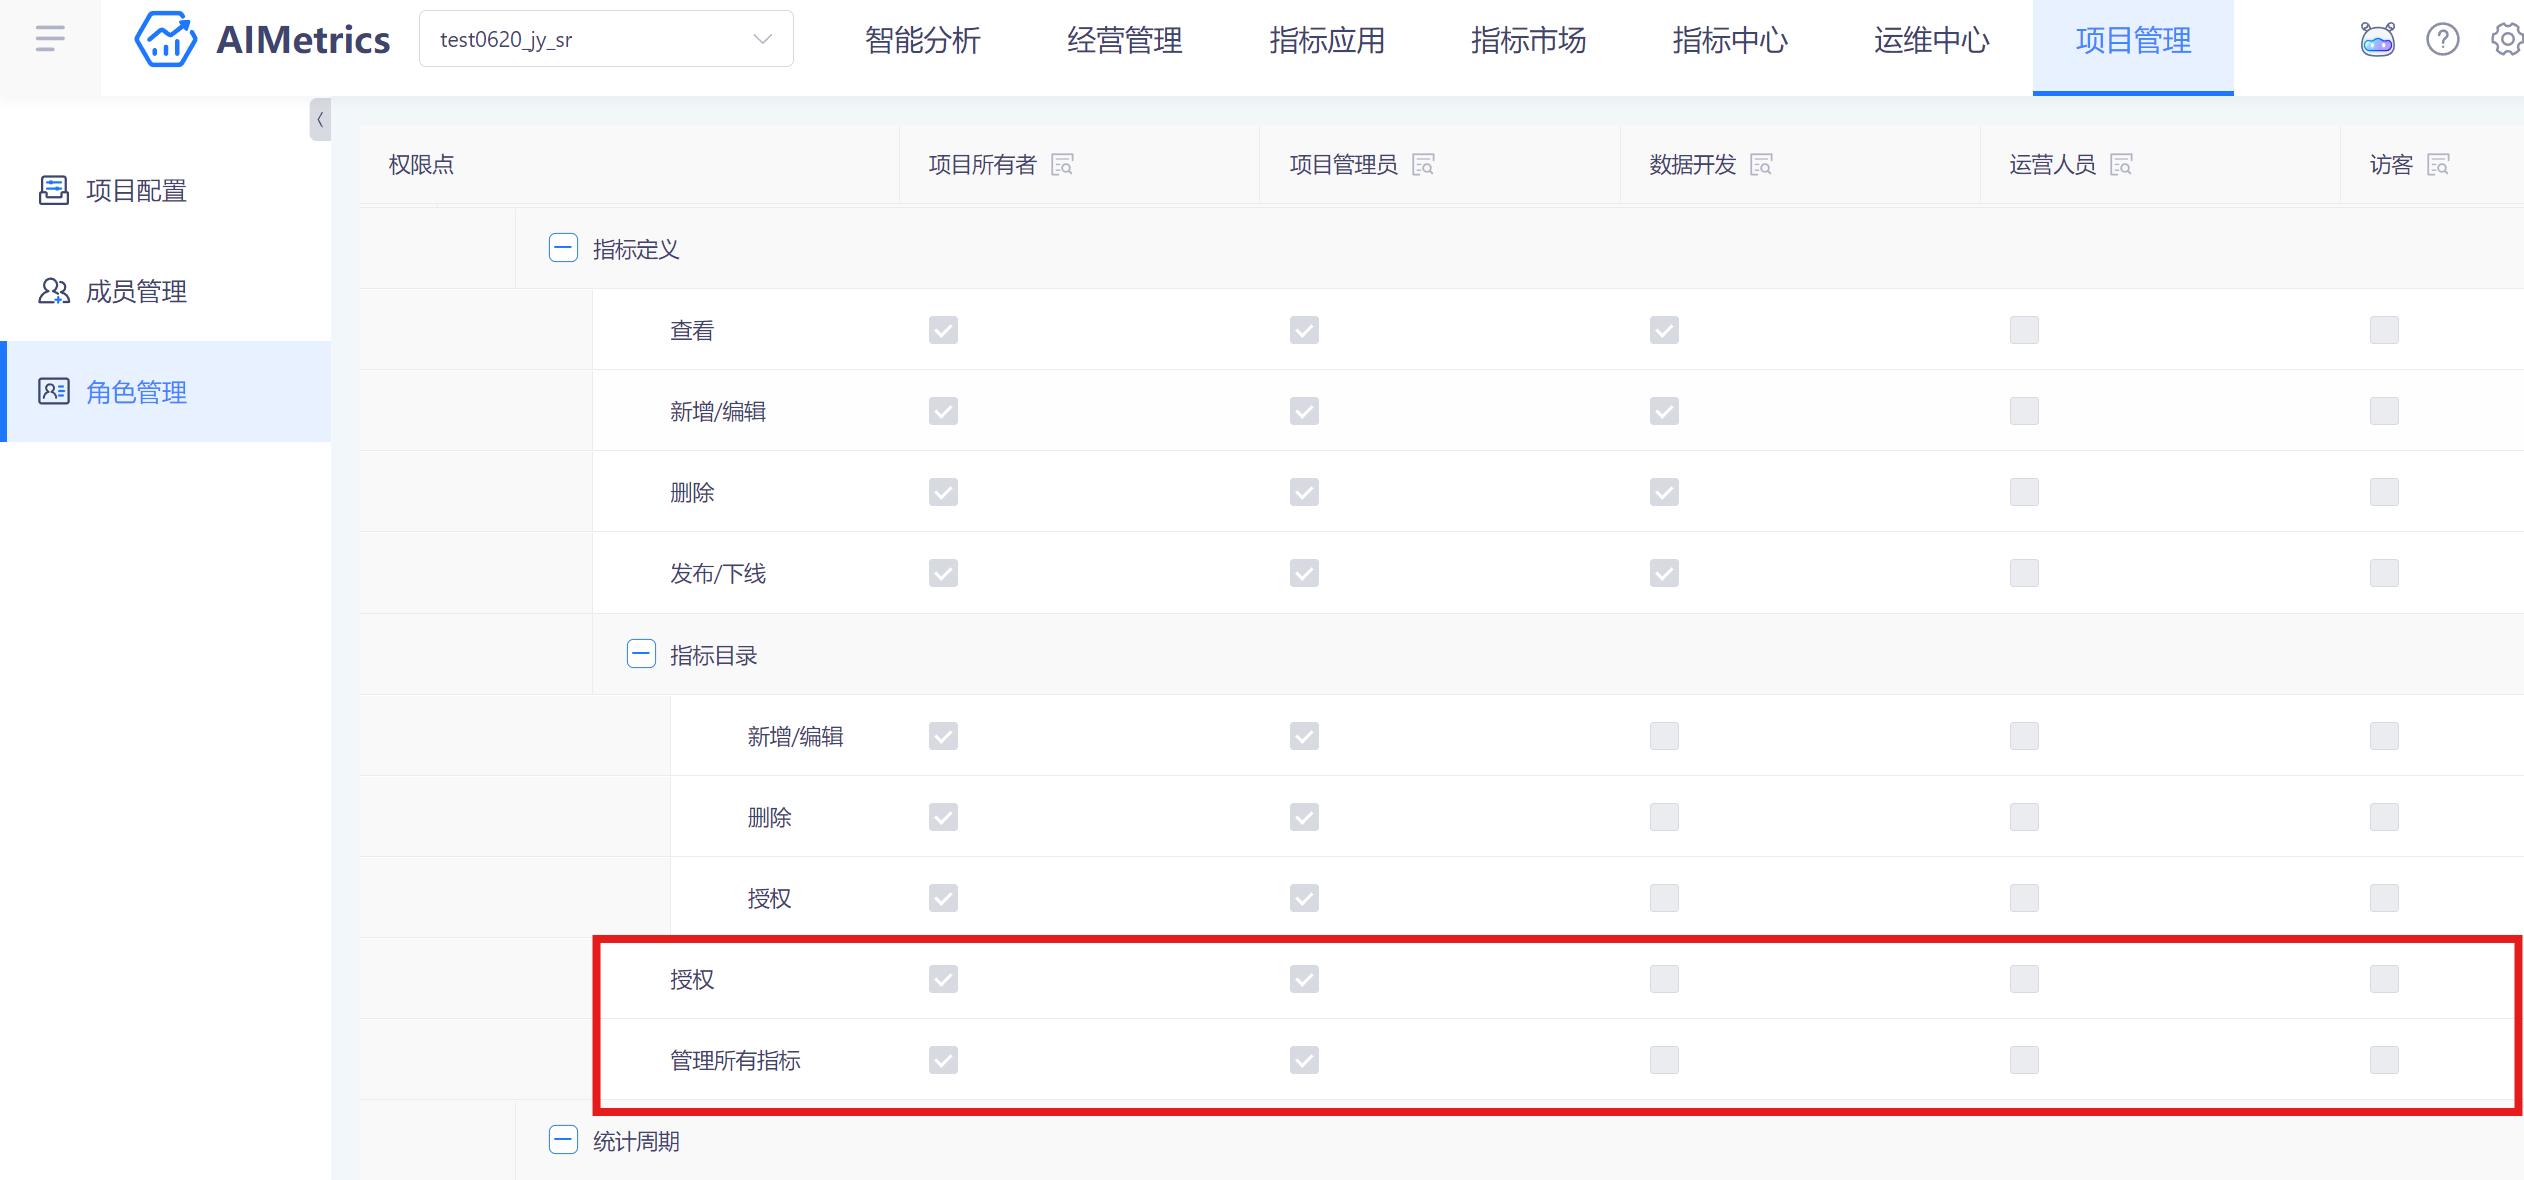Viewport: 2524px width, 1180px height.
Task: Open the test0620_jy_sr project dropdown
Action: pyautogui.click(x=605, y=40)
